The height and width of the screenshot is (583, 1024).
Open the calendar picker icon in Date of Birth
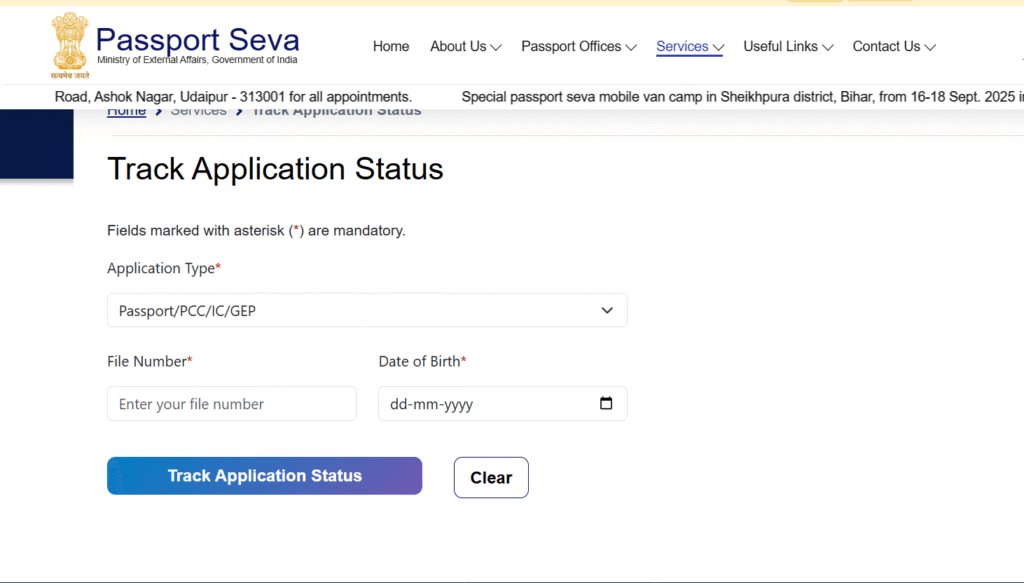(x=606, y=404)
